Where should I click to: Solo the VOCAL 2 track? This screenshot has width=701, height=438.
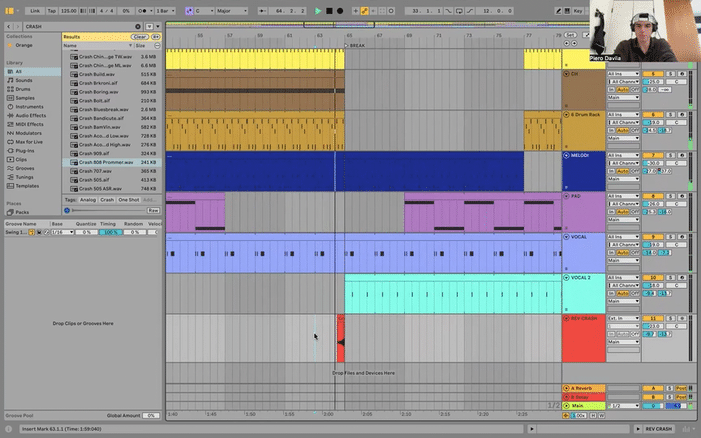pos(670,278)
